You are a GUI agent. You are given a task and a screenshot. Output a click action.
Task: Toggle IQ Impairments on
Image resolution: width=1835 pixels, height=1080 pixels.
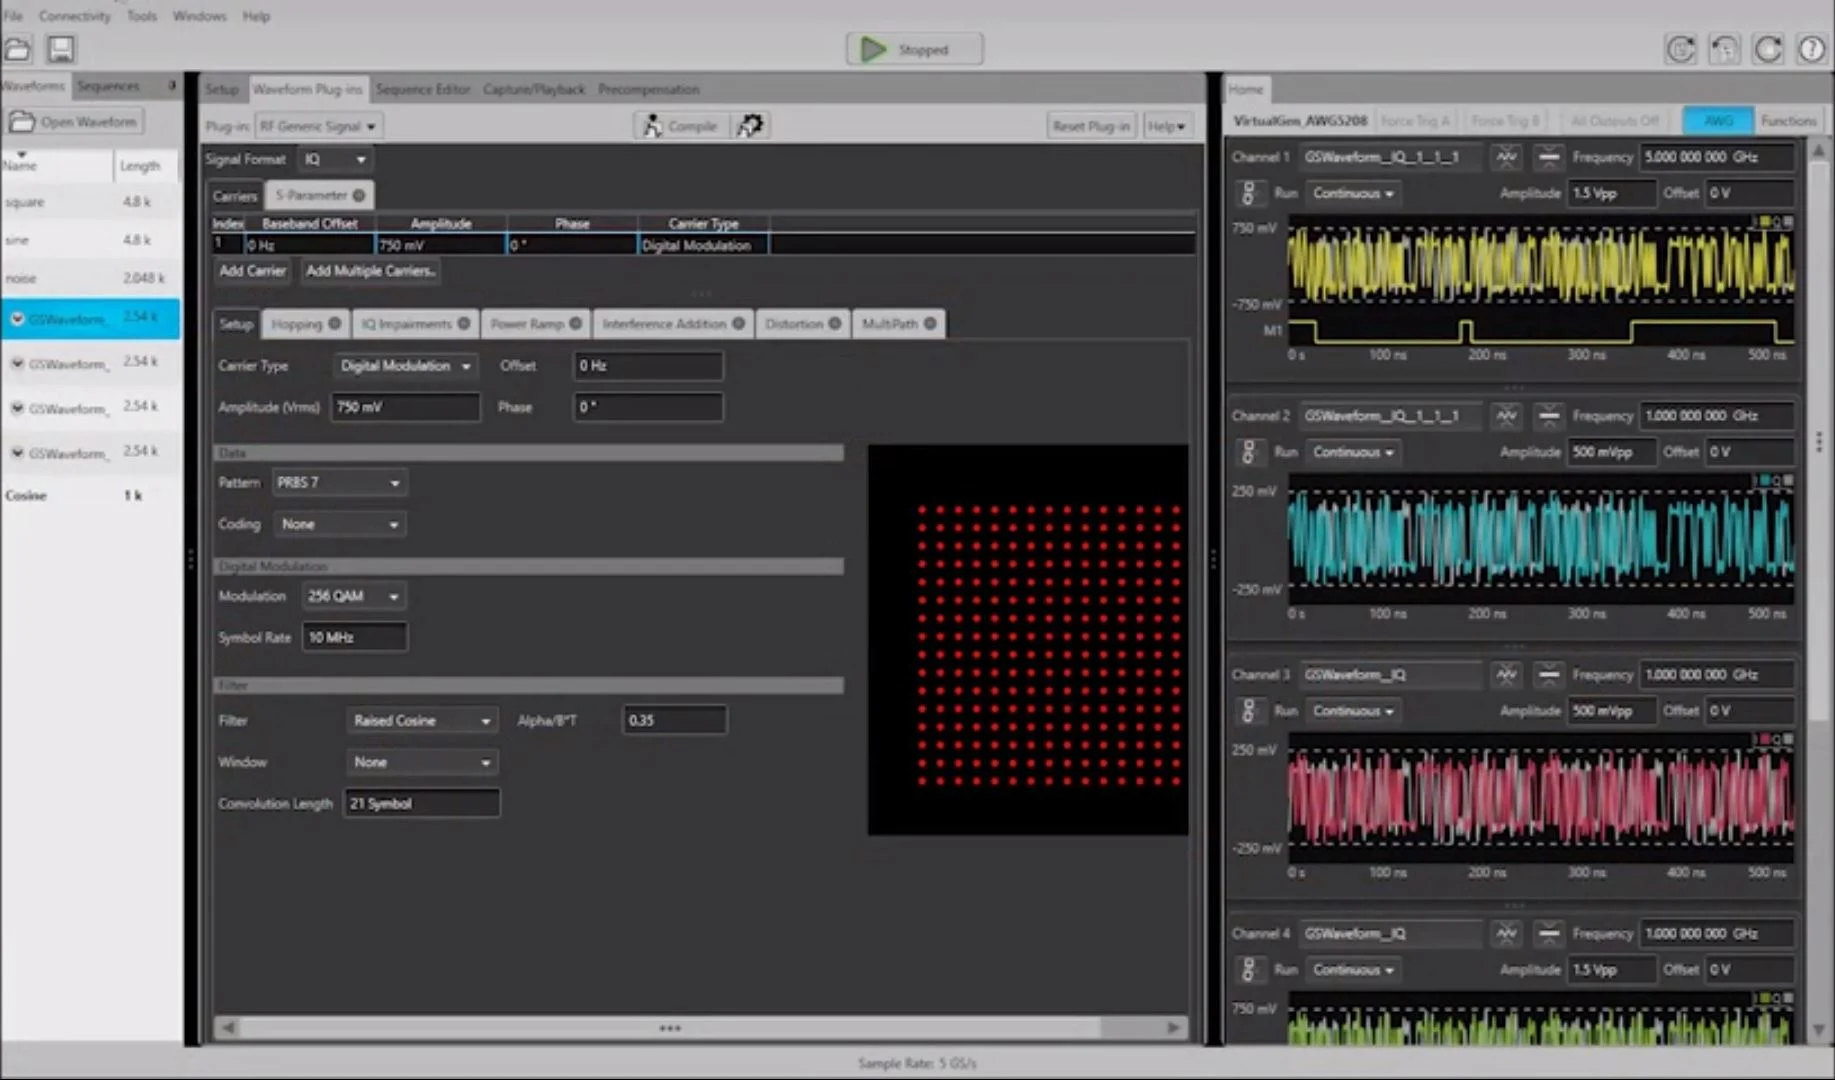coord(464,324)
